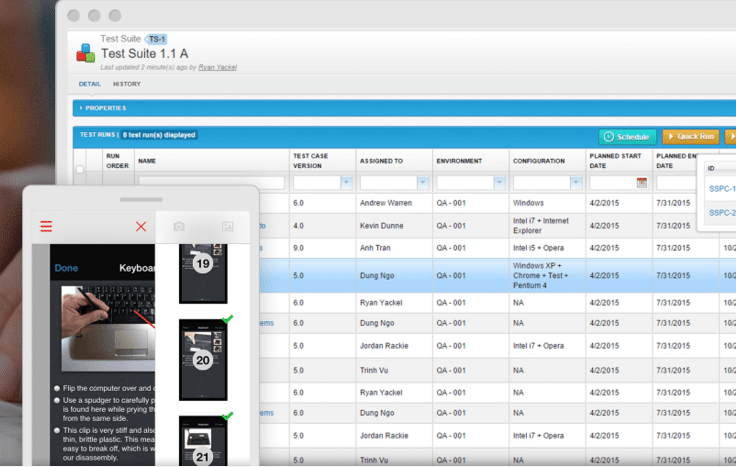Image resolution: width=736 pixels, height=467 pixels.
Task: Open the SSPC-1 link
Action: pos(722,189)
